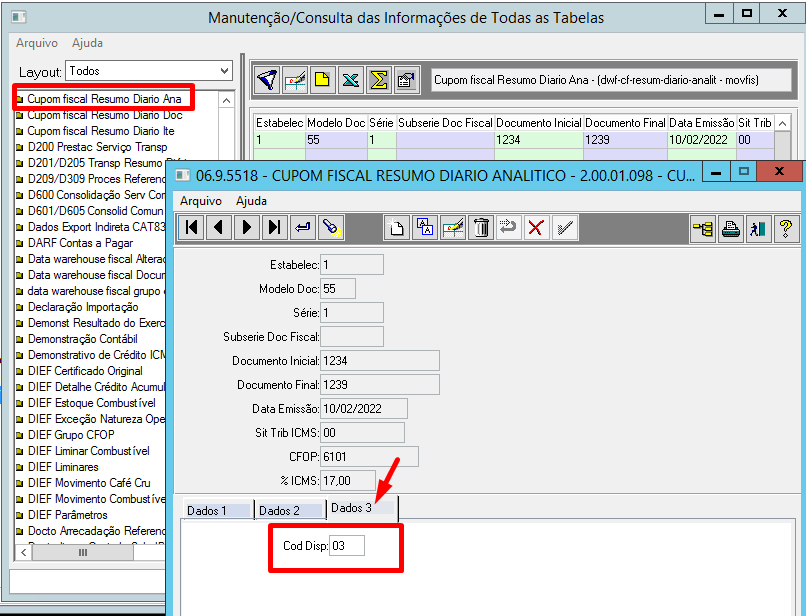Print with the printer icon
The width and height of the screenshot is (806, 616).
[730, 228]
